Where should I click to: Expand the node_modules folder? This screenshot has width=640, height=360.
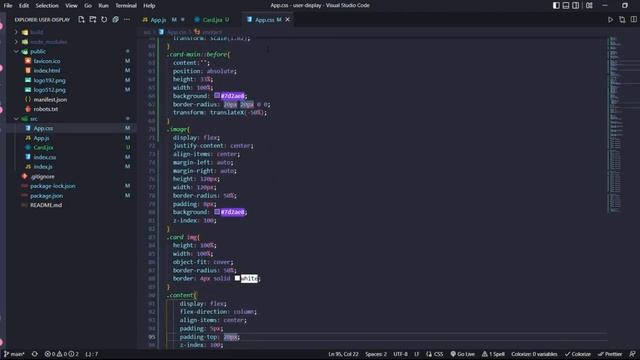[48, 42]
